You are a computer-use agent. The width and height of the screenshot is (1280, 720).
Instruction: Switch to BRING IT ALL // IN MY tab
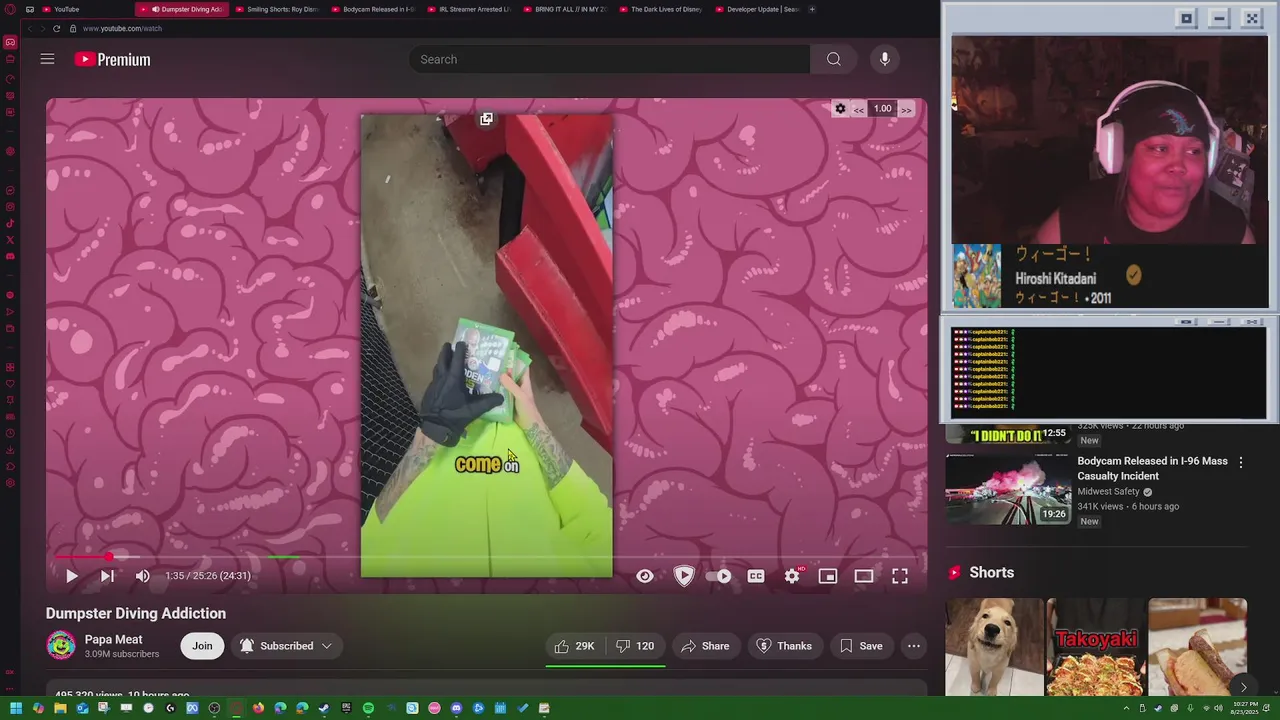pyautogui.click(x=566, y=9)
